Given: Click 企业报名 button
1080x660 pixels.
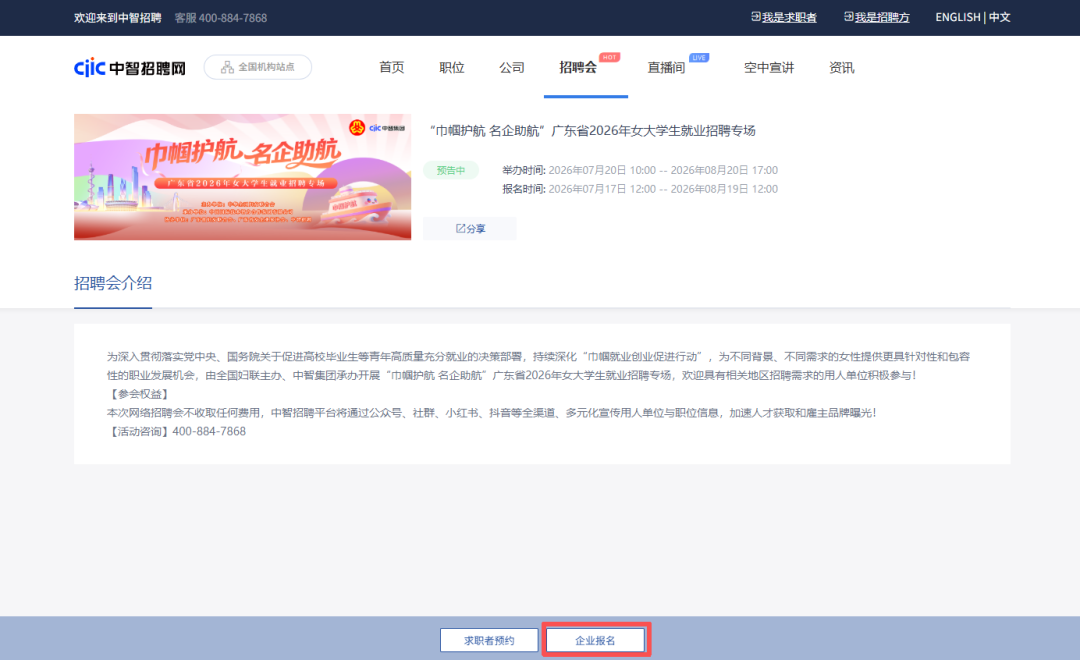Looking at the screenshot, I should 595,640.
